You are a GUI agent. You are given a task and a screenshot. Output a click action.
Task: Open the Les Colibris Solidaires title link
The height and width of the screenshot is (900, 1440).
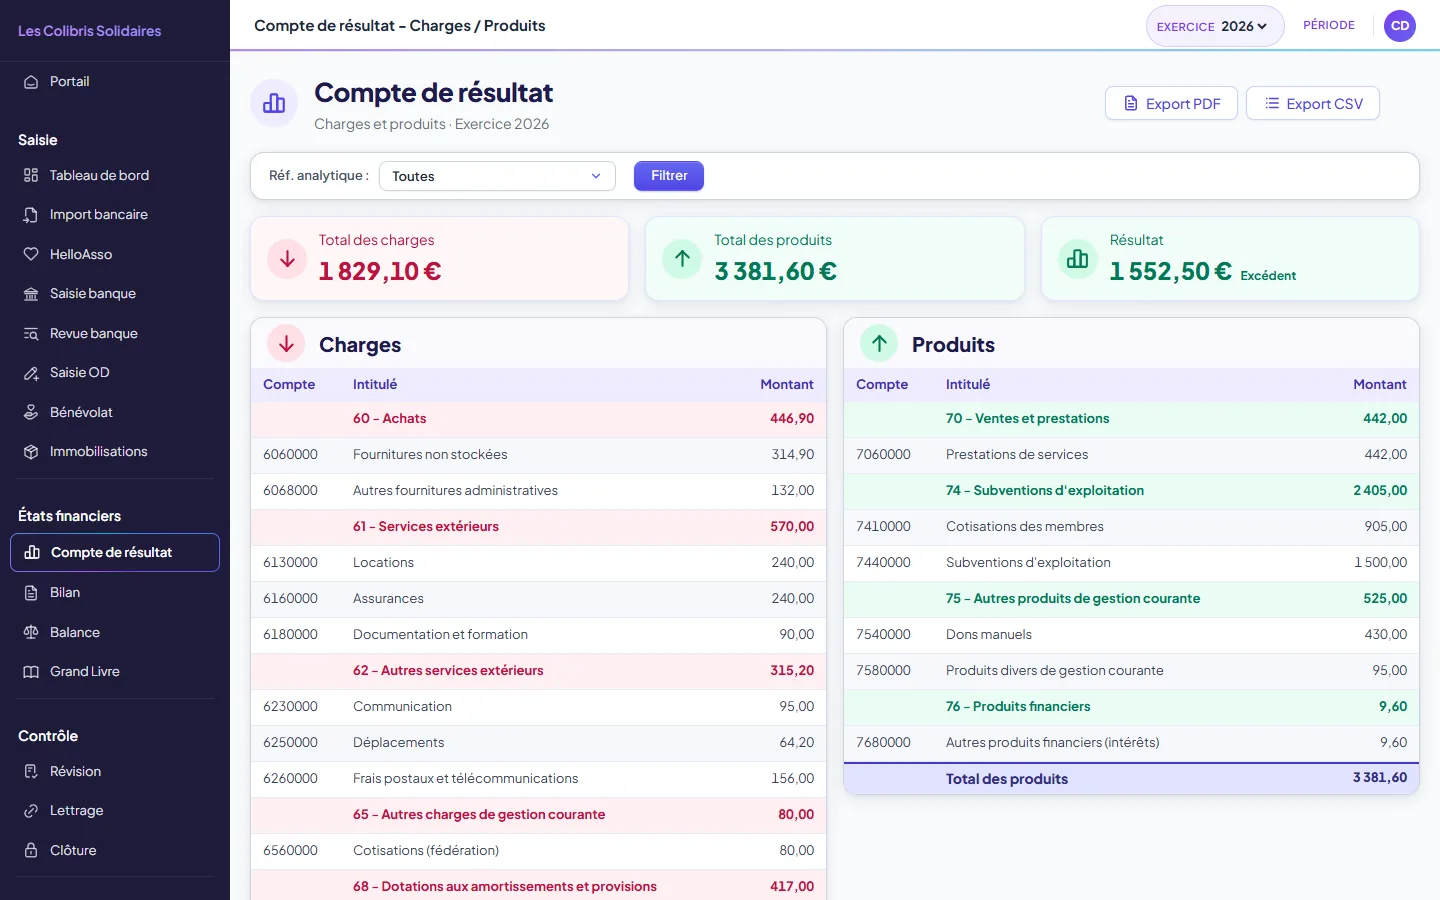90,31
